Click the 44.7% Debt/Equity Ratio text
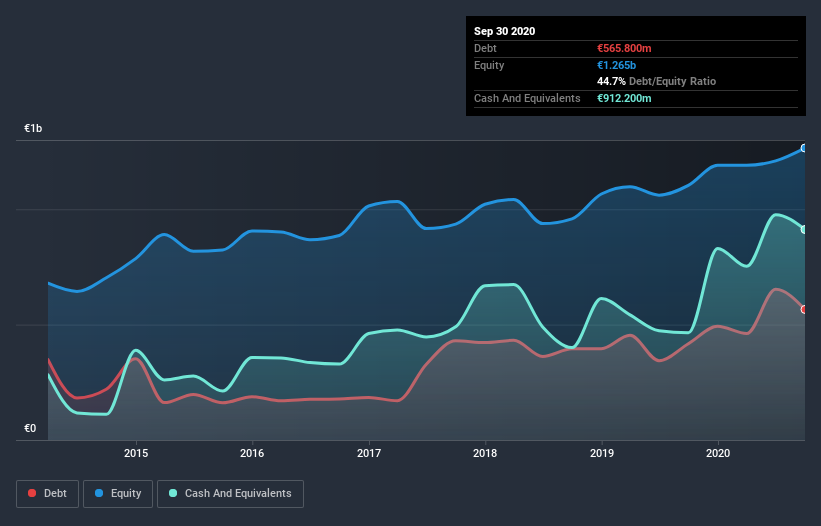This screenshot has width=821, height=526. [656, 82]
